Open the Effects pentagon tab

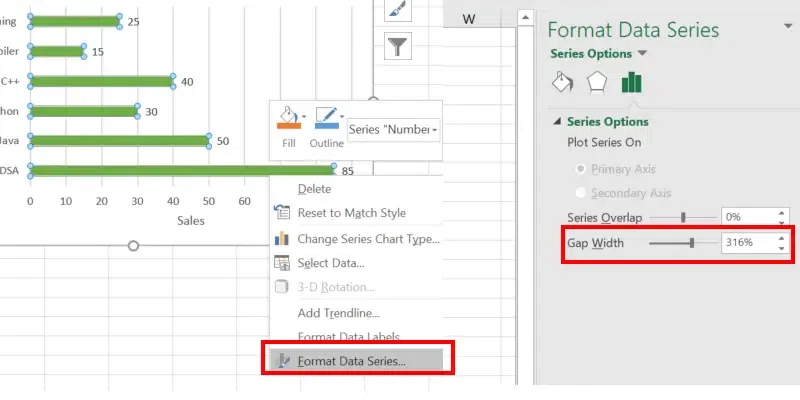pos(596,82)
